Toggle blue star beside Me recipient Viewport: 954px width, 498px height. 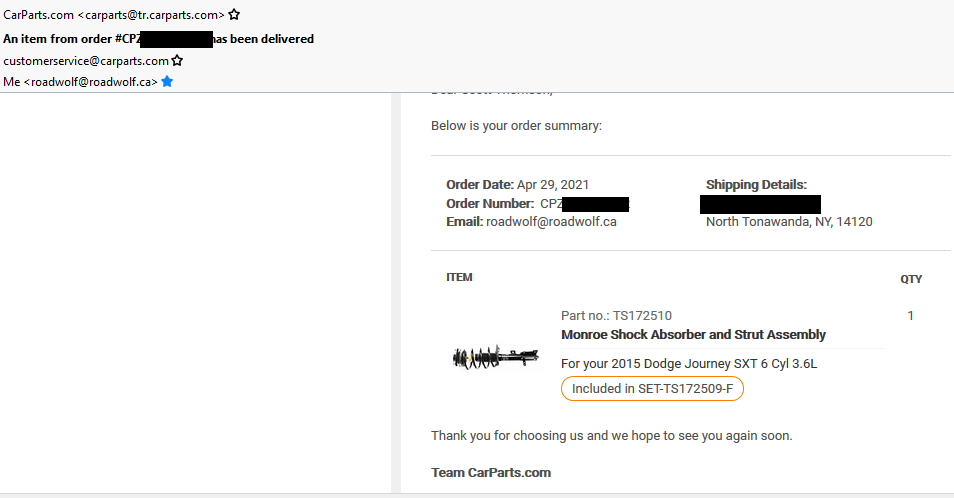click(x=167, y=82)
